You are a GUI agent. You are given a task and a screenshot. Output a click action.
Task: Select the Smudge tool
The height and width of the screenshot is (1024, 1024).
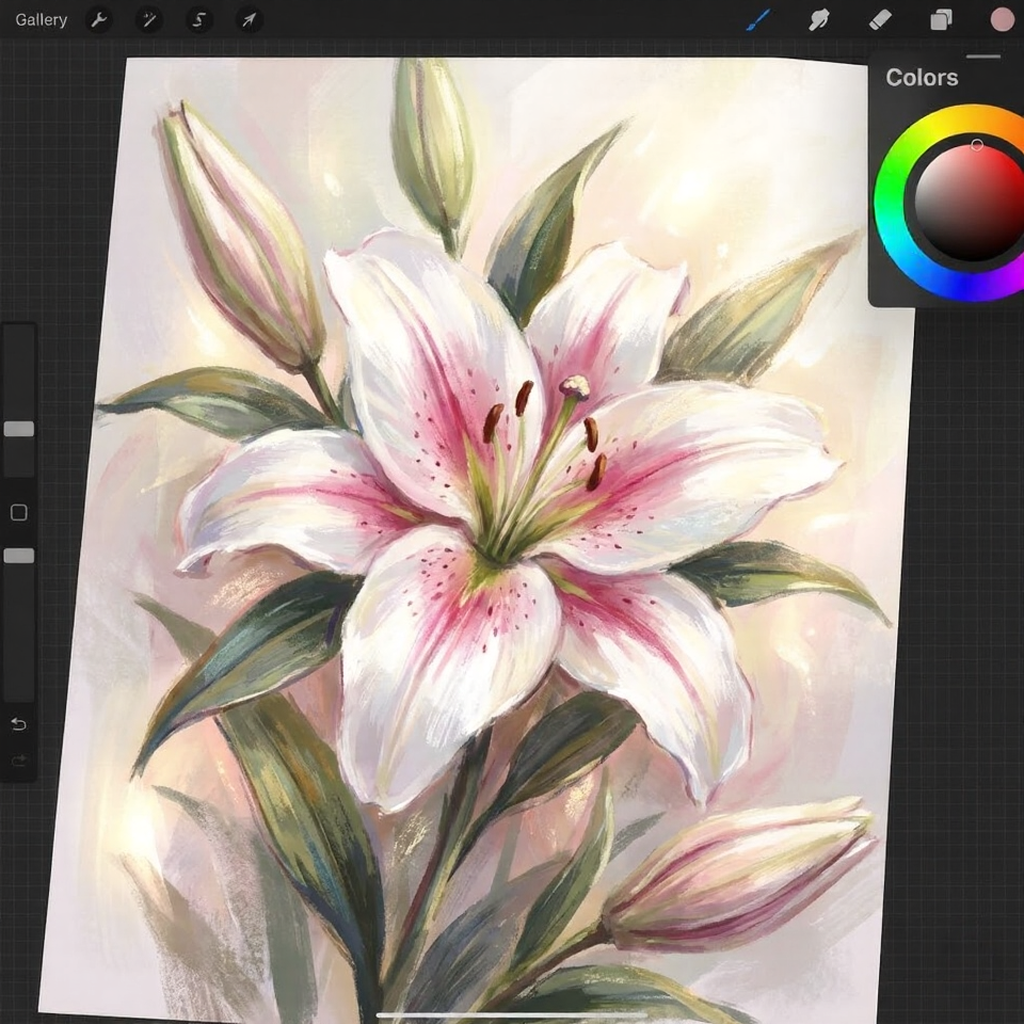point(818,20)
